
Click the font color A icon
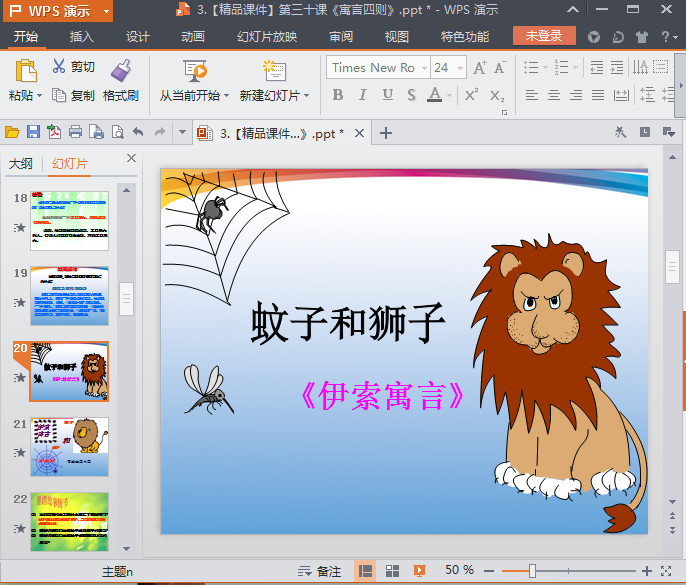[434, 95]
